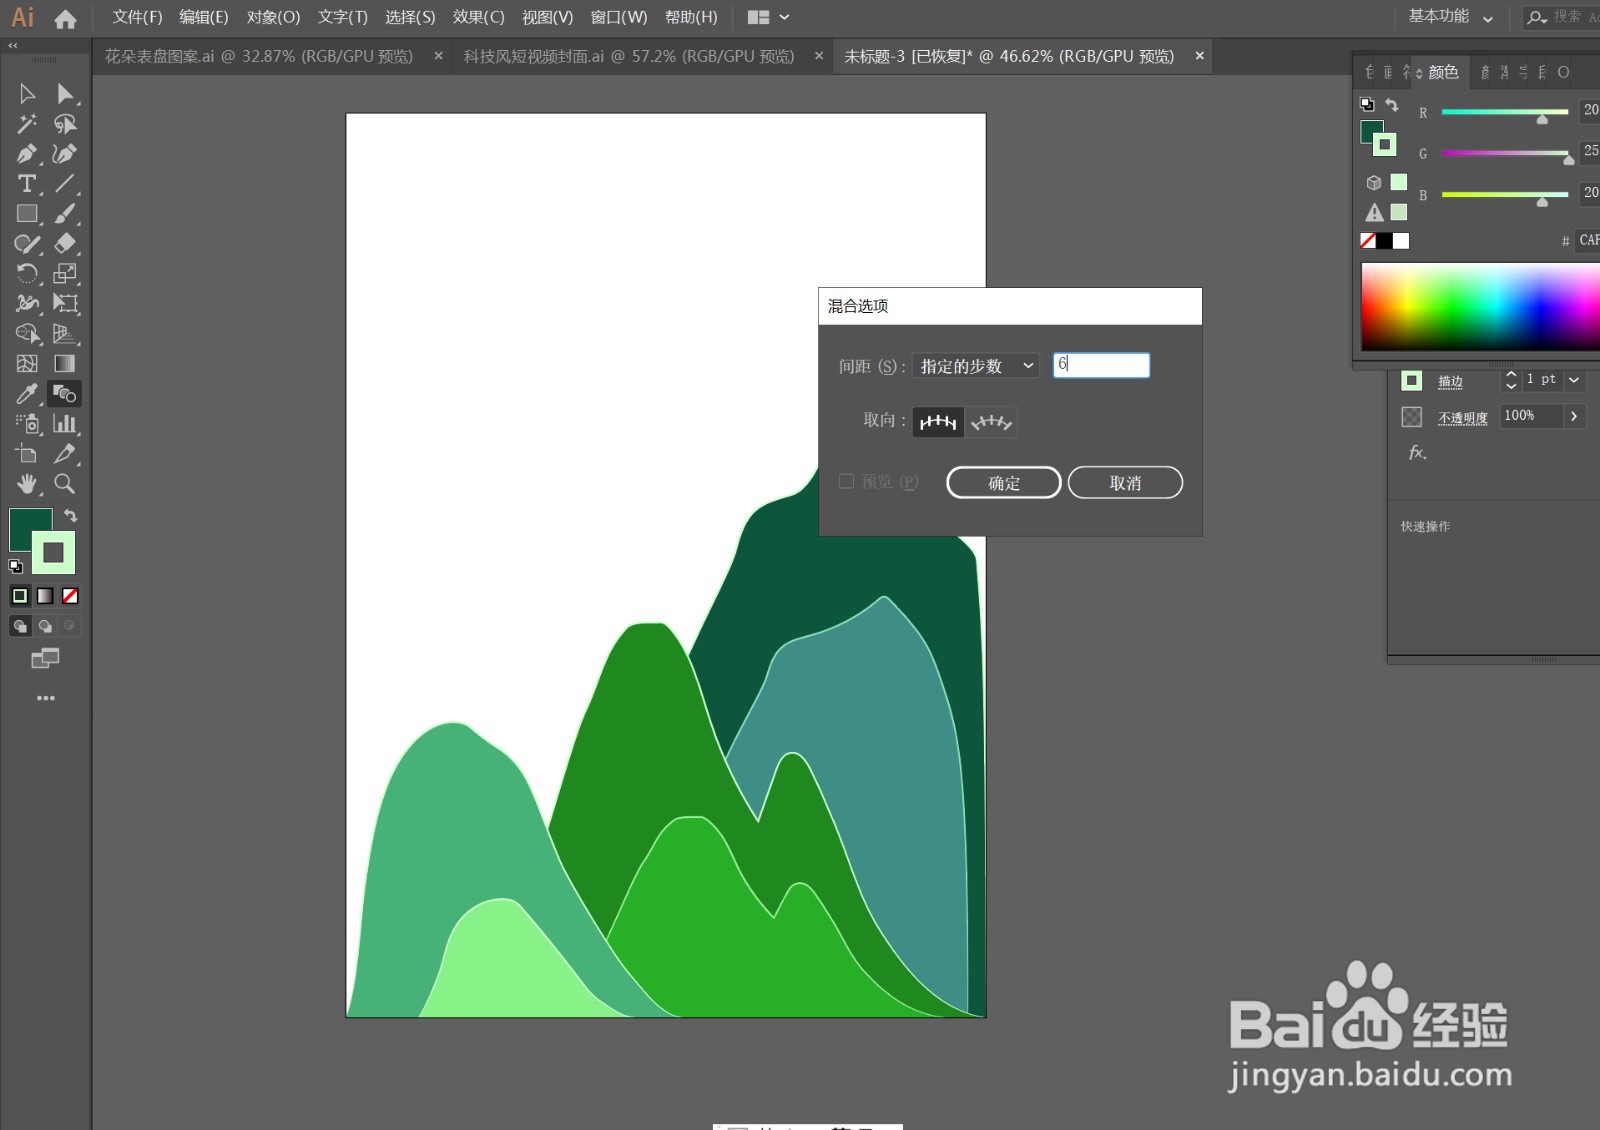Open the 描边 stroke panel link

coord(1450,381)
